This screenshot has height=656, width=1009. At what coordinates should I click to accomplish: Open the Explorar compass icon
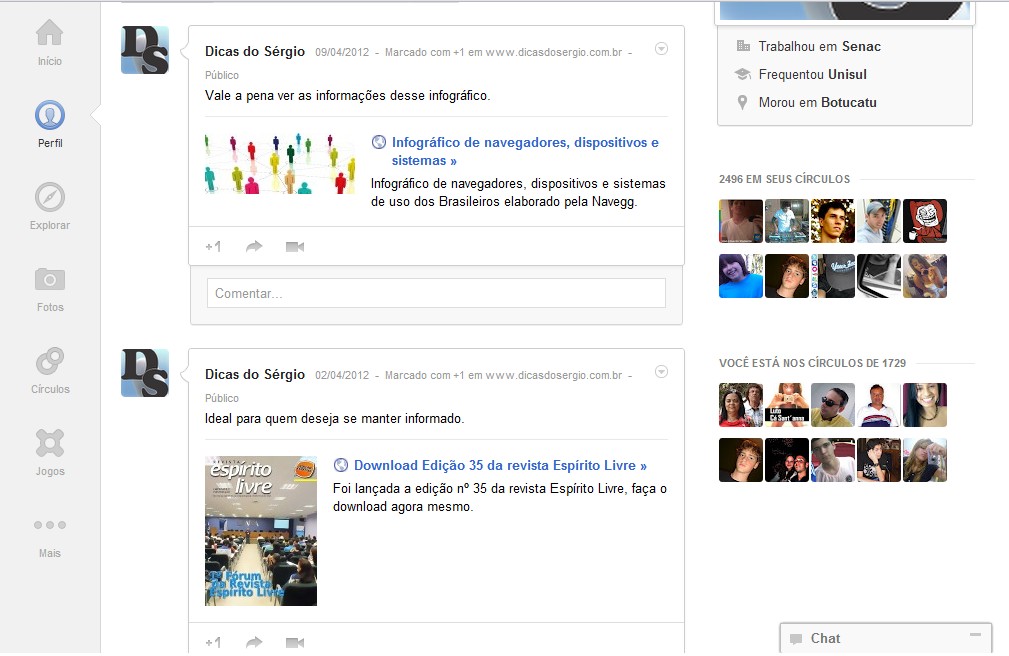click(50, 198)
